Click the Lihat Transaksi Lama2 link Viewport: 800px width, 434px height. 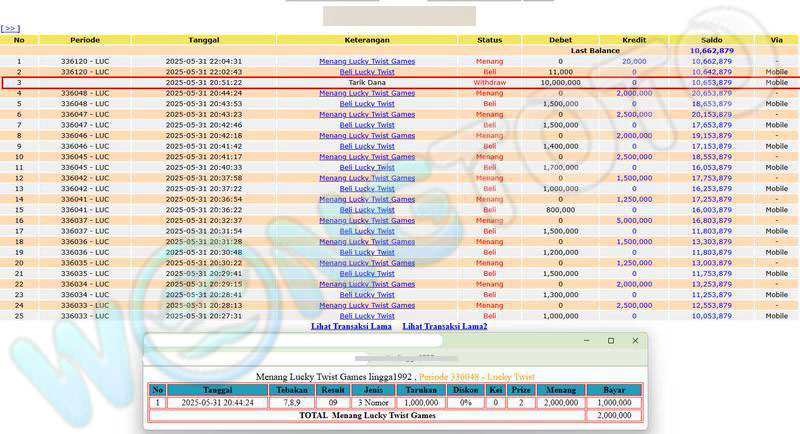[x=444, y=327]
